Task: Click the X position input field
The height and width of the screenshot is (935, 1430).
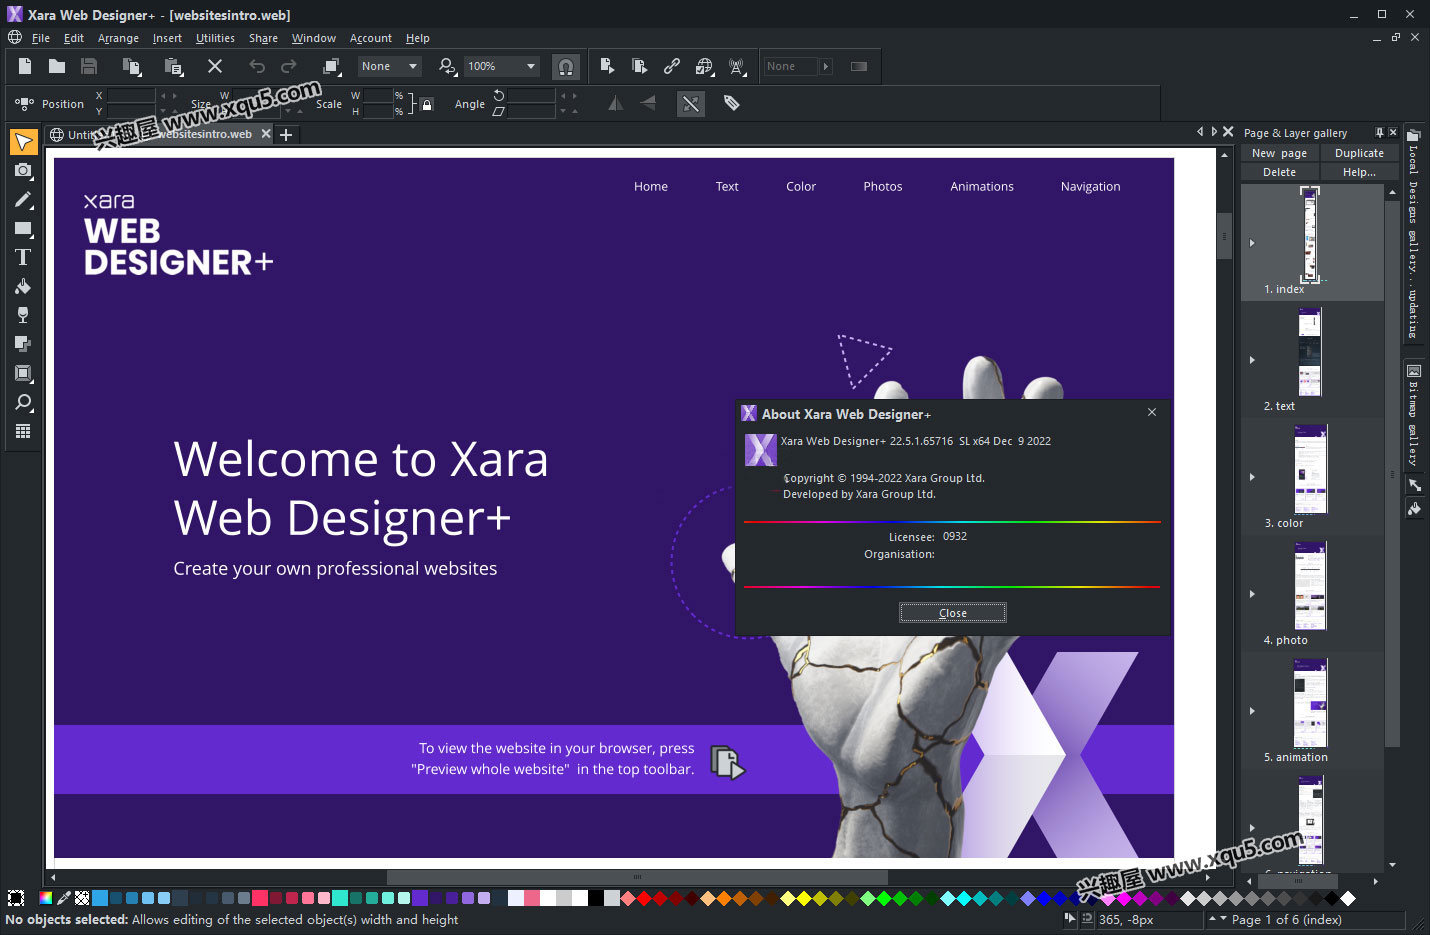Action: click(131, 96)
